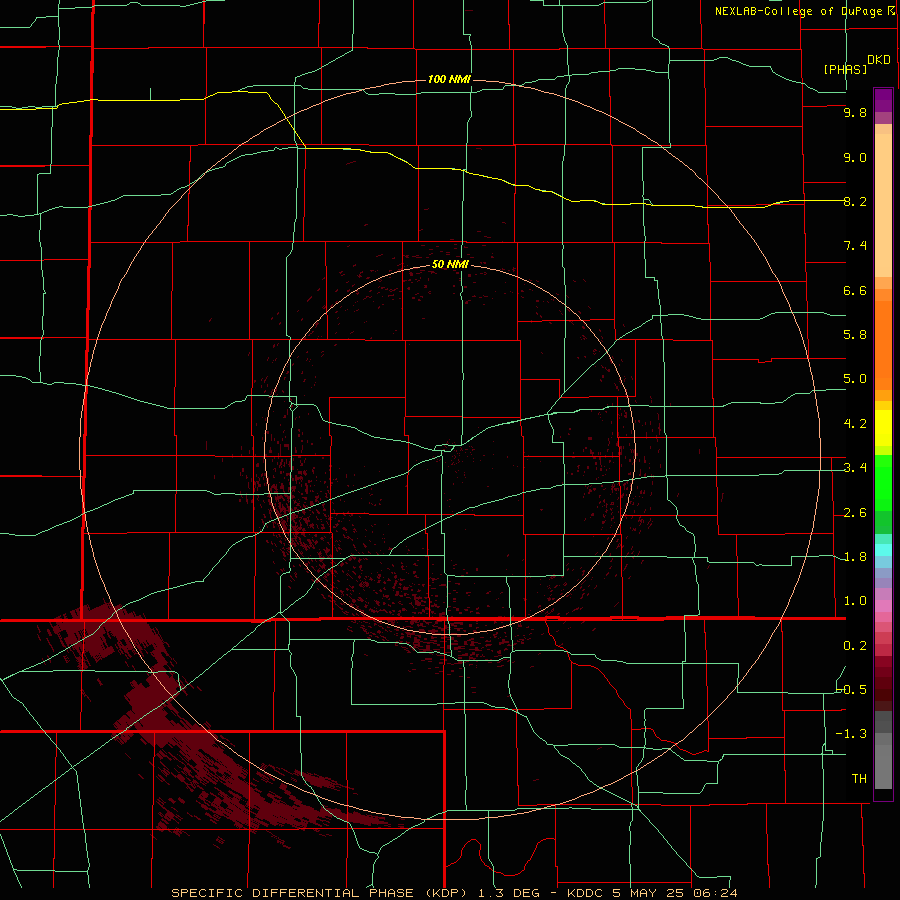Click the Specific Differential Phase (KDP) caption
Viewport: 900px width, 900px height.
click(454, 893)
